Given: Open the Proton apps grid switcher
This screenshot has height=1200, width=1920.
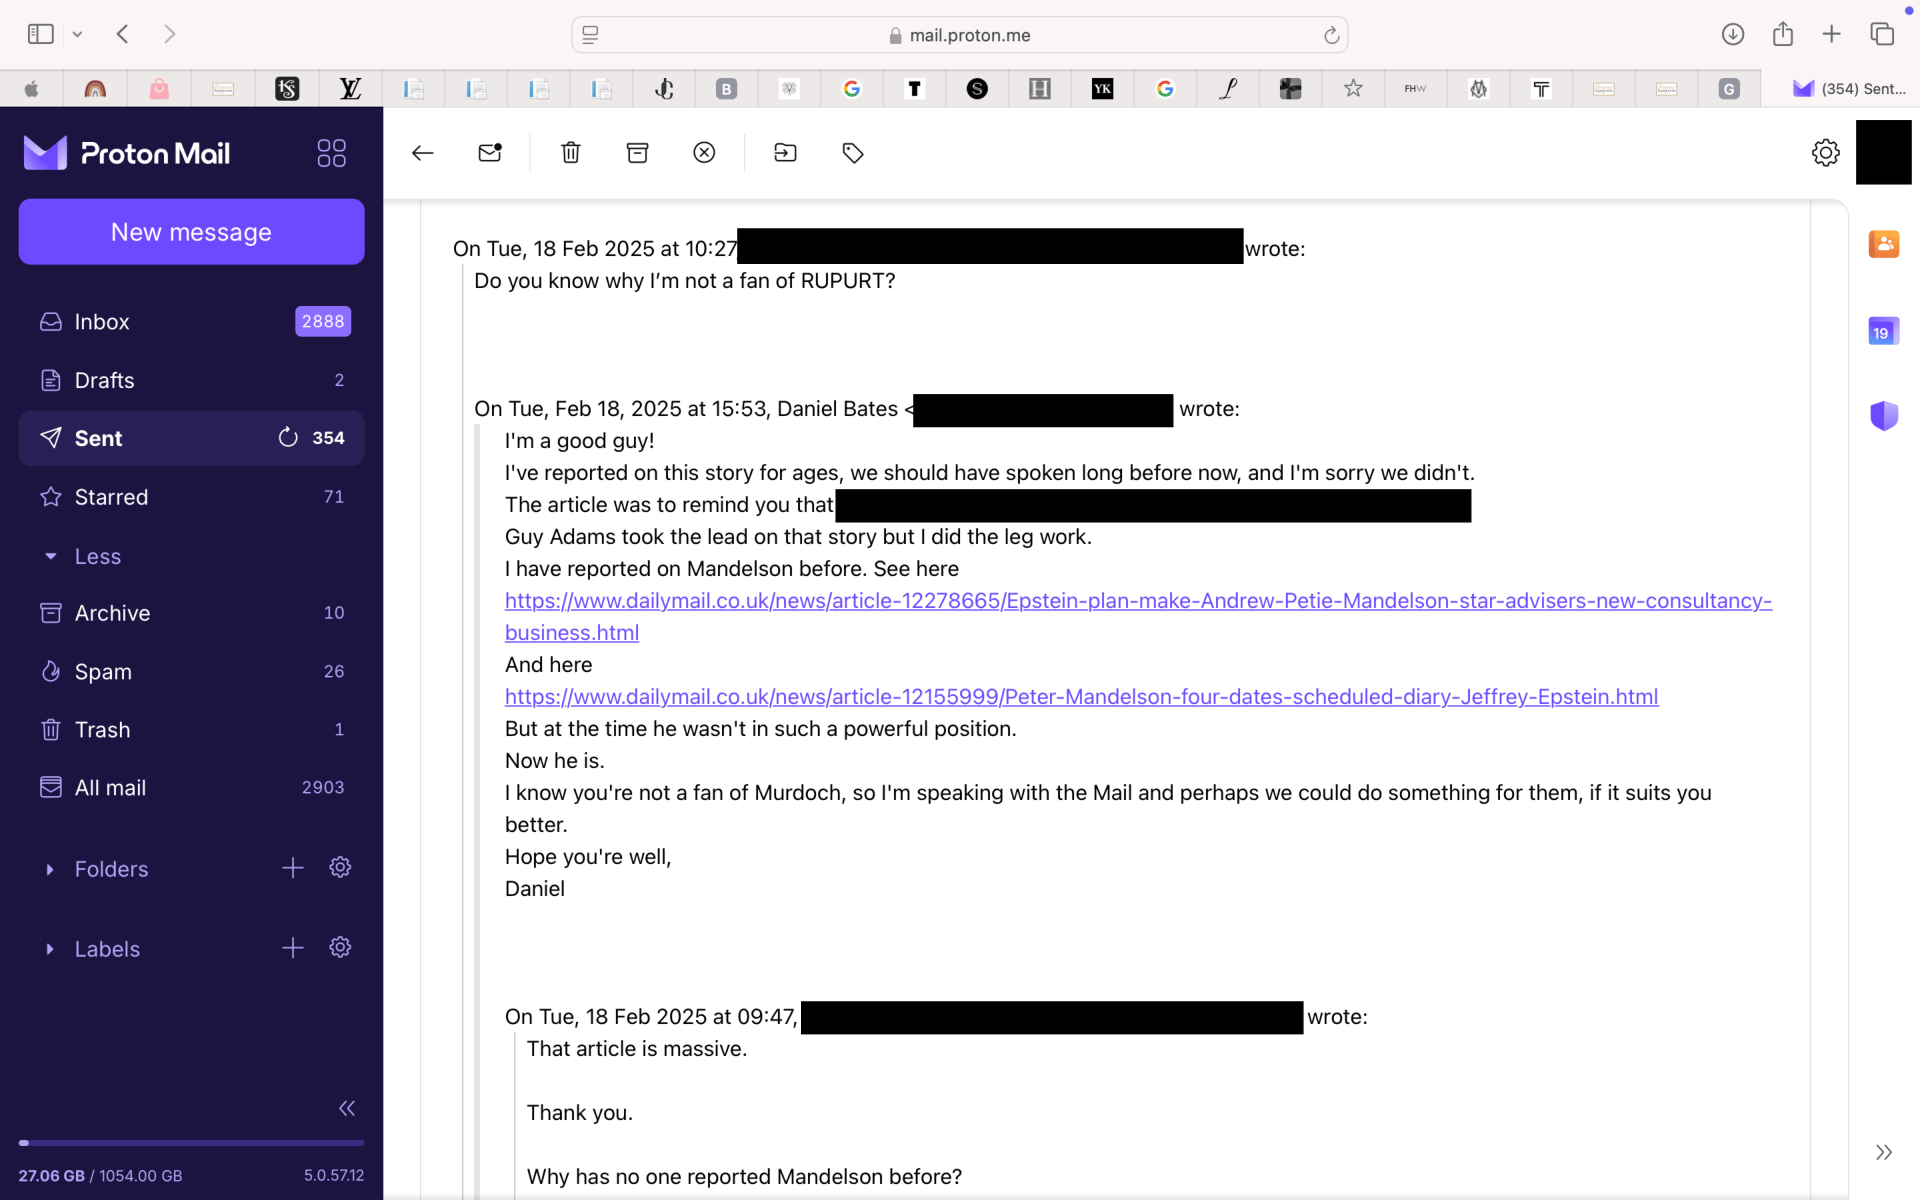Looking at the screenshot, I should pyautogui.click(x=331, y=153).
